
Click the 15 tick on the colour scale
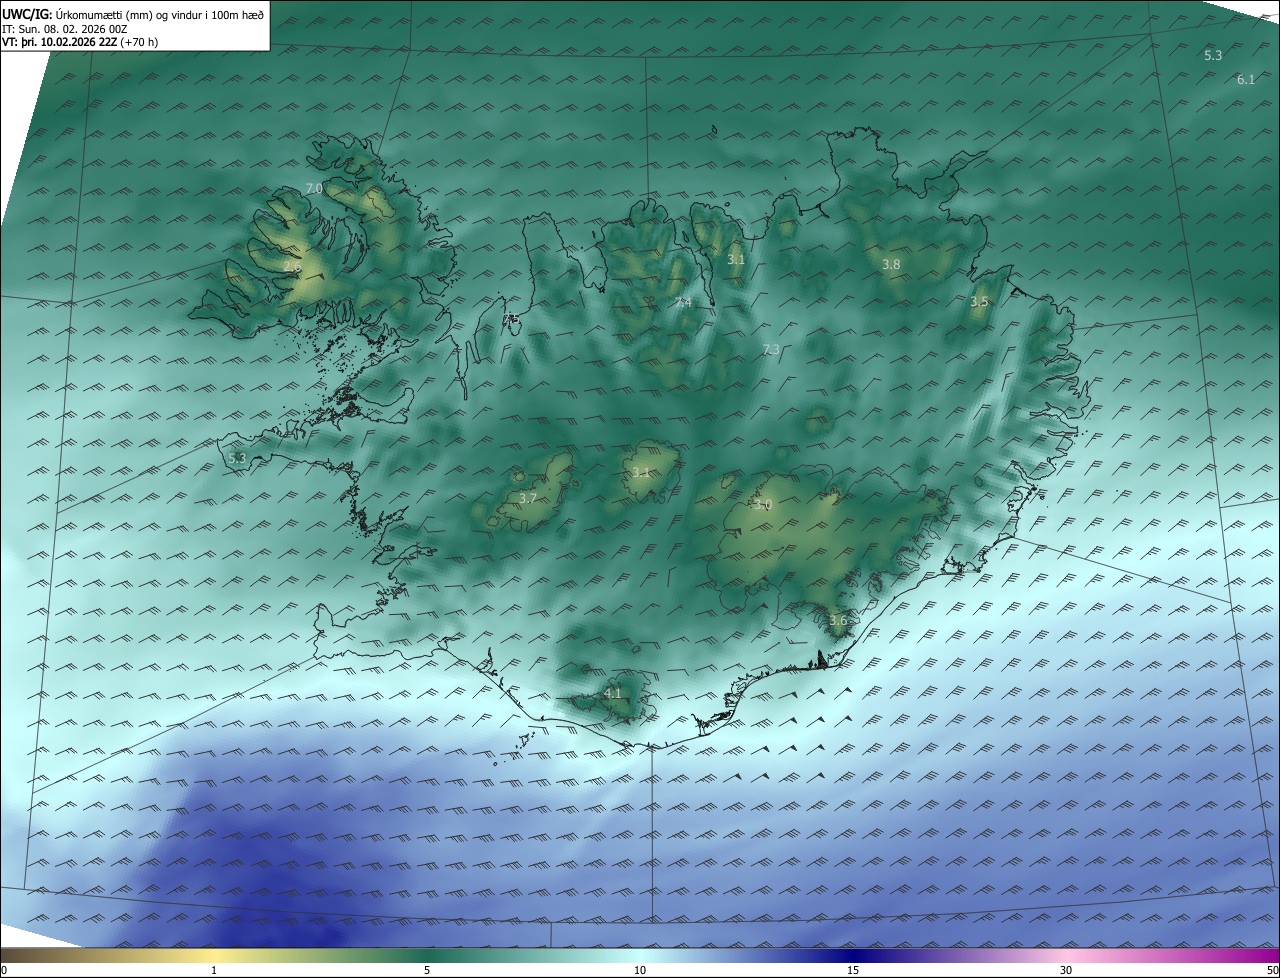point(853,970)
